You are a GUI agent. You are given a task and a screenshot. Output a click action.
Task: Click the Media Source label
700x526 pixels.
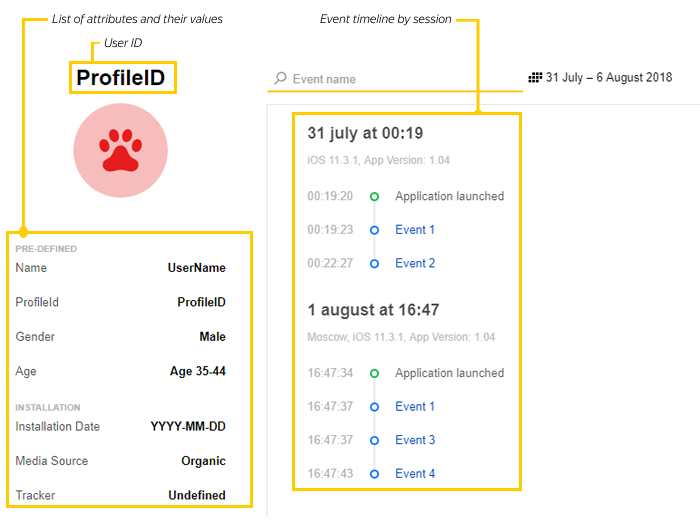tap(51, 461)
